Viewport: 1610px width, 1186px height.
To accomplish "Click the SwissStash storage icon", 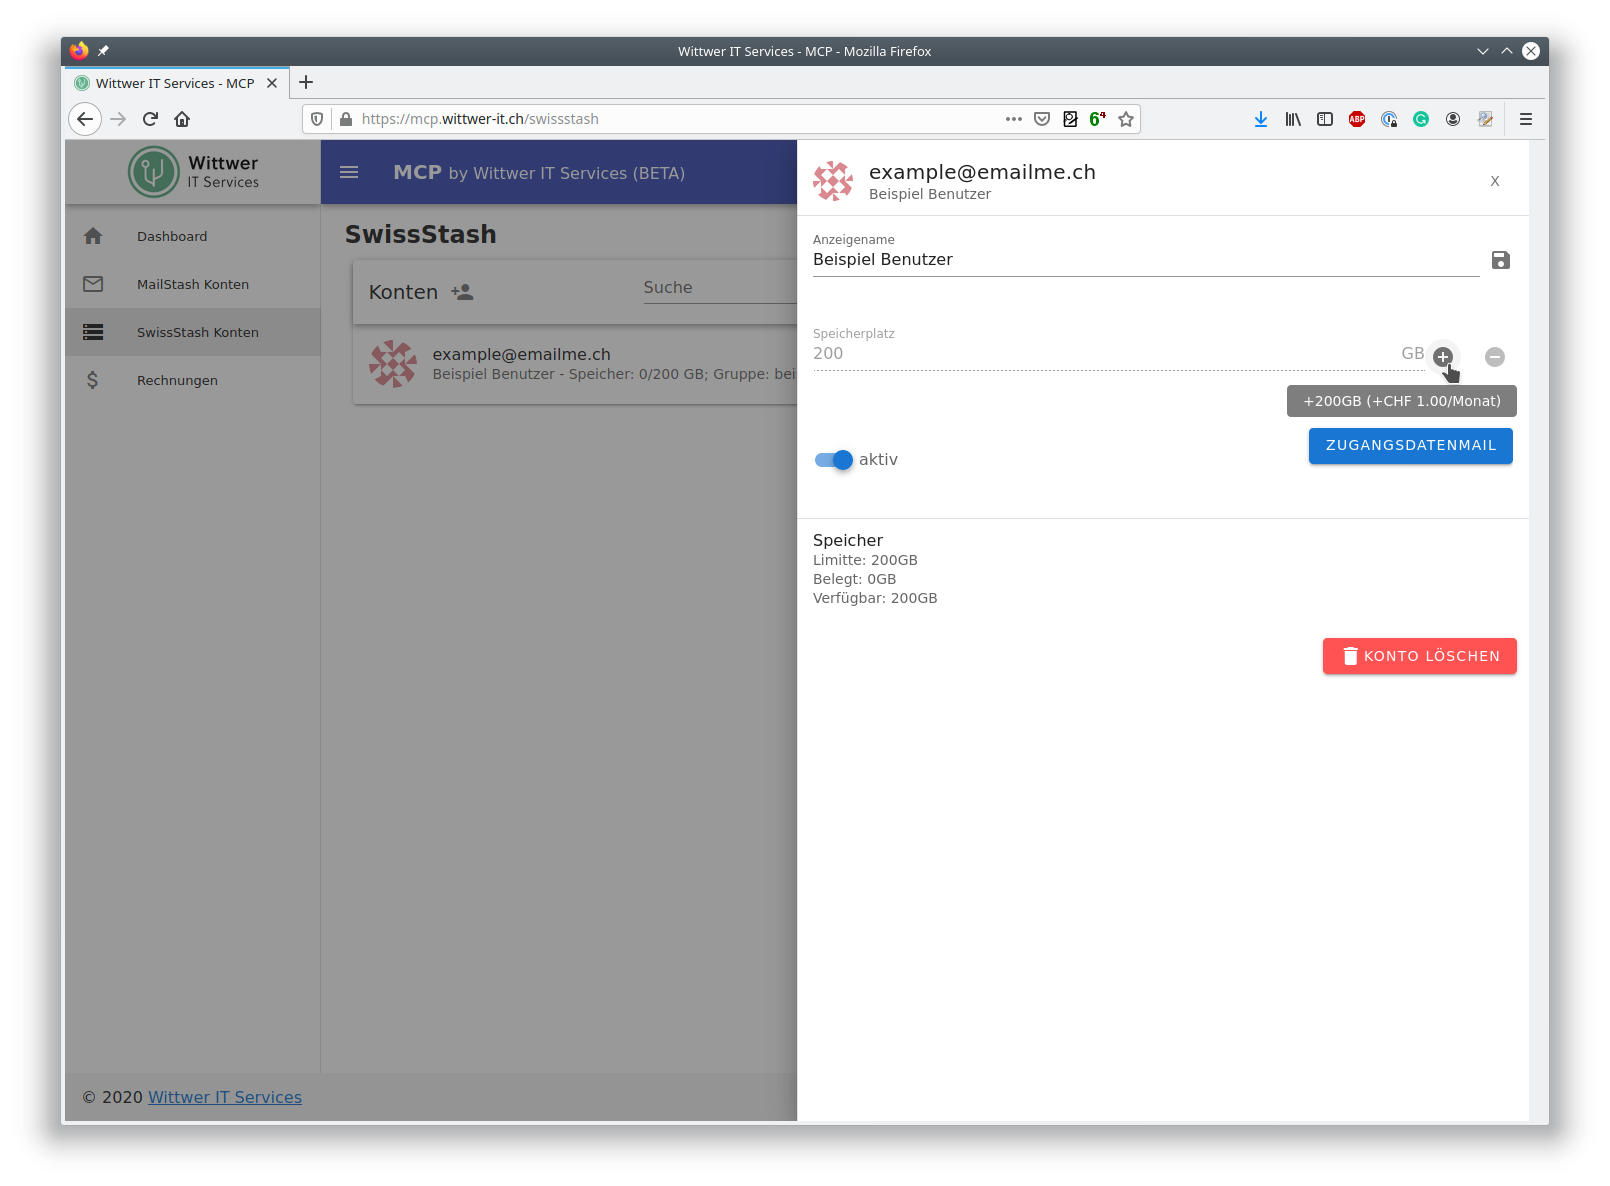I will (x=93, y=332).
